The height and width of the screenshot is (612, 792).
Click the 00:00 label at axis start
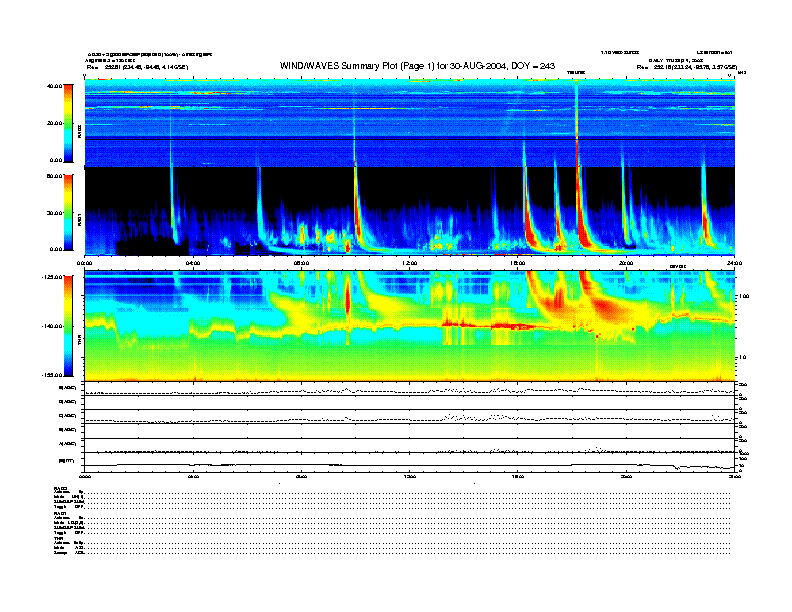[85, 264]
